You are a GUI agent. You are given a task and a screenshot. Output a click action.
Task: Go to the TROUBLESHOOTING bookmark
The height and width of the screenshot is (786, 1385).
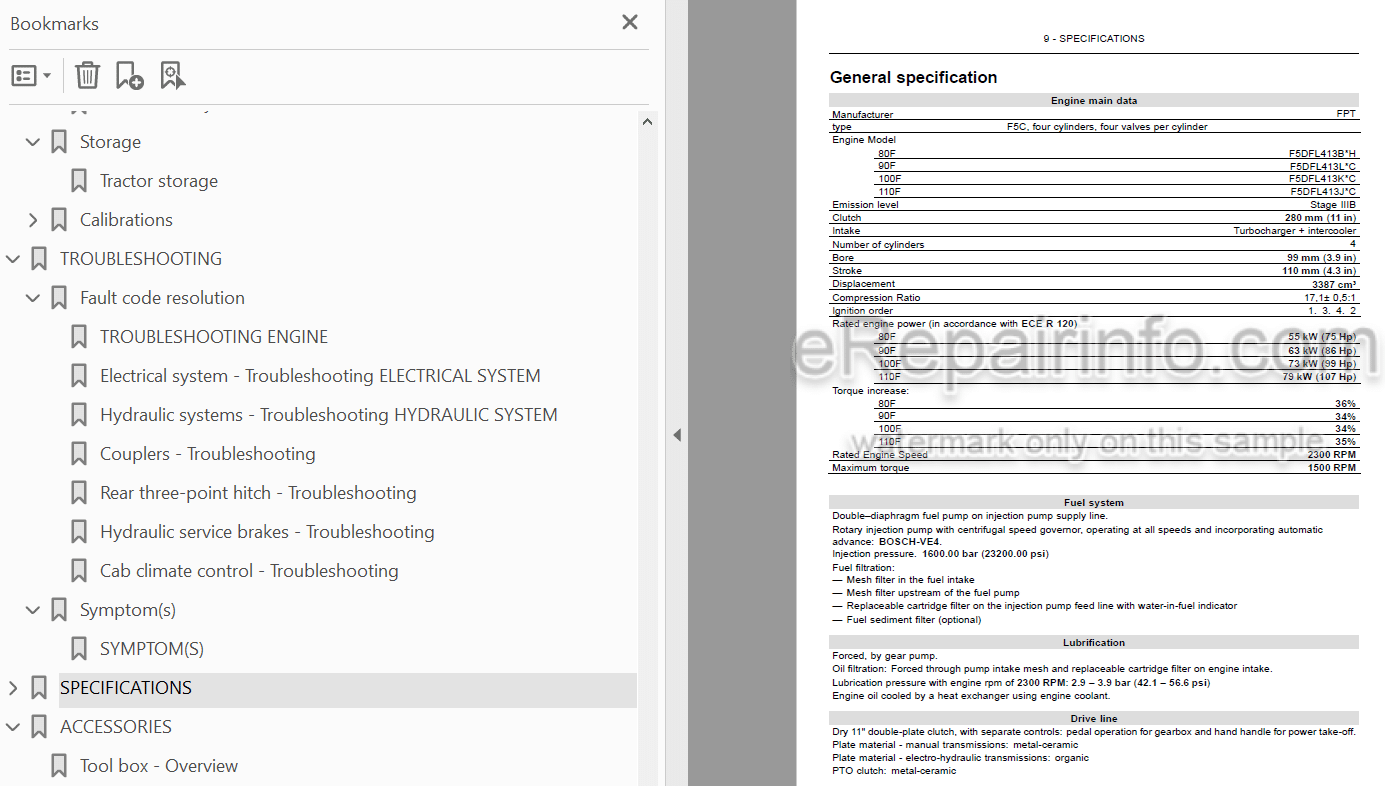(x=141, y=259)
